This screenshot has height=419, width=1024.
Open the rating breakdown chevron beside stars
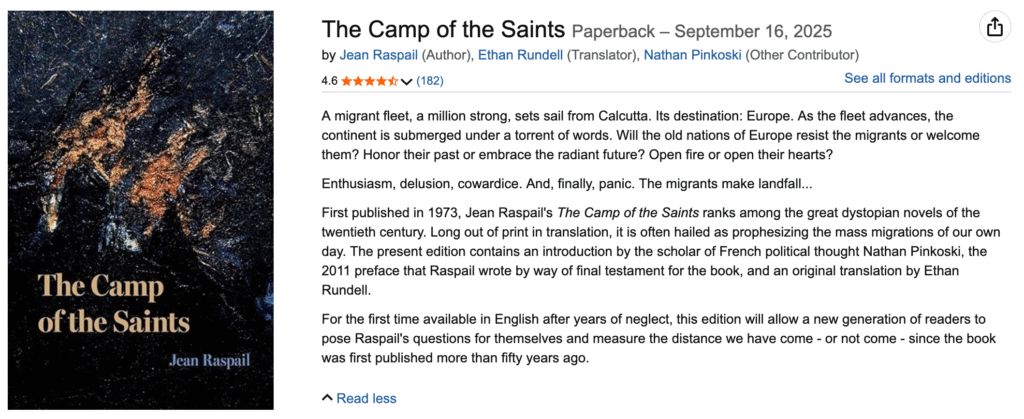[407, 81]
